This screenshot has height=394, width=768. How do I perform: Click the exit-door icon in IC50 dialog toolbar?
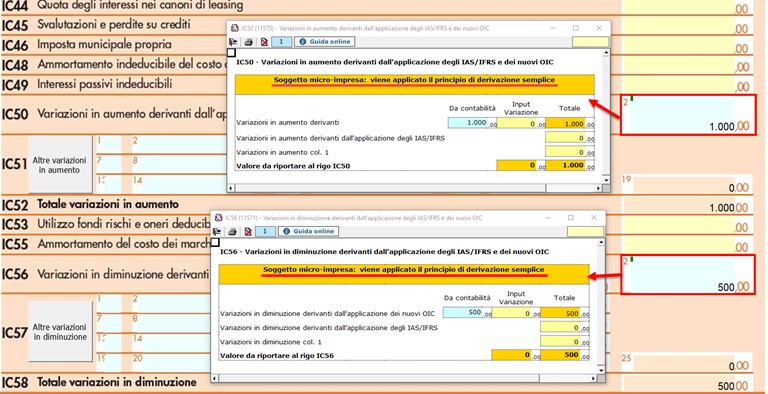pyautogui.click(x=233, y=42)
